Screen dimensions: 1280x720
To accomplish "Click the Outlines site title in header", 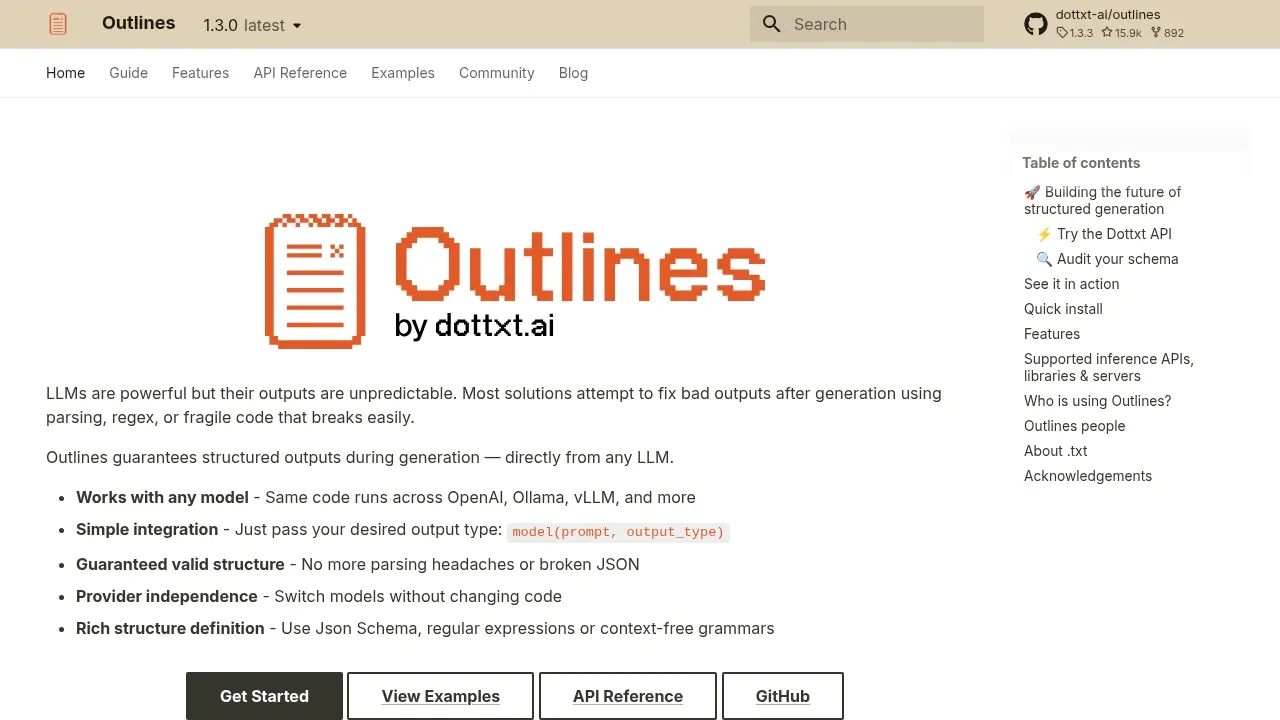I will pos(138,23).
